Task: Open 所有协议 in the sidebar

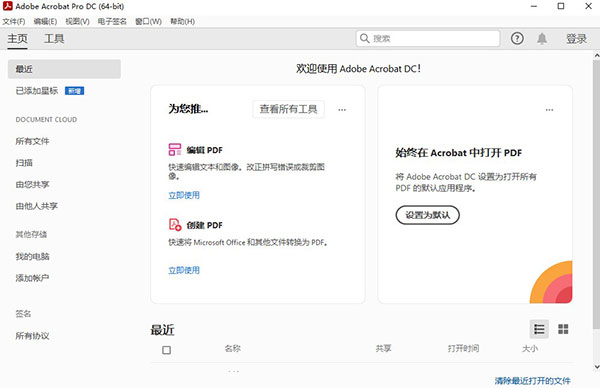Action: 32,336
